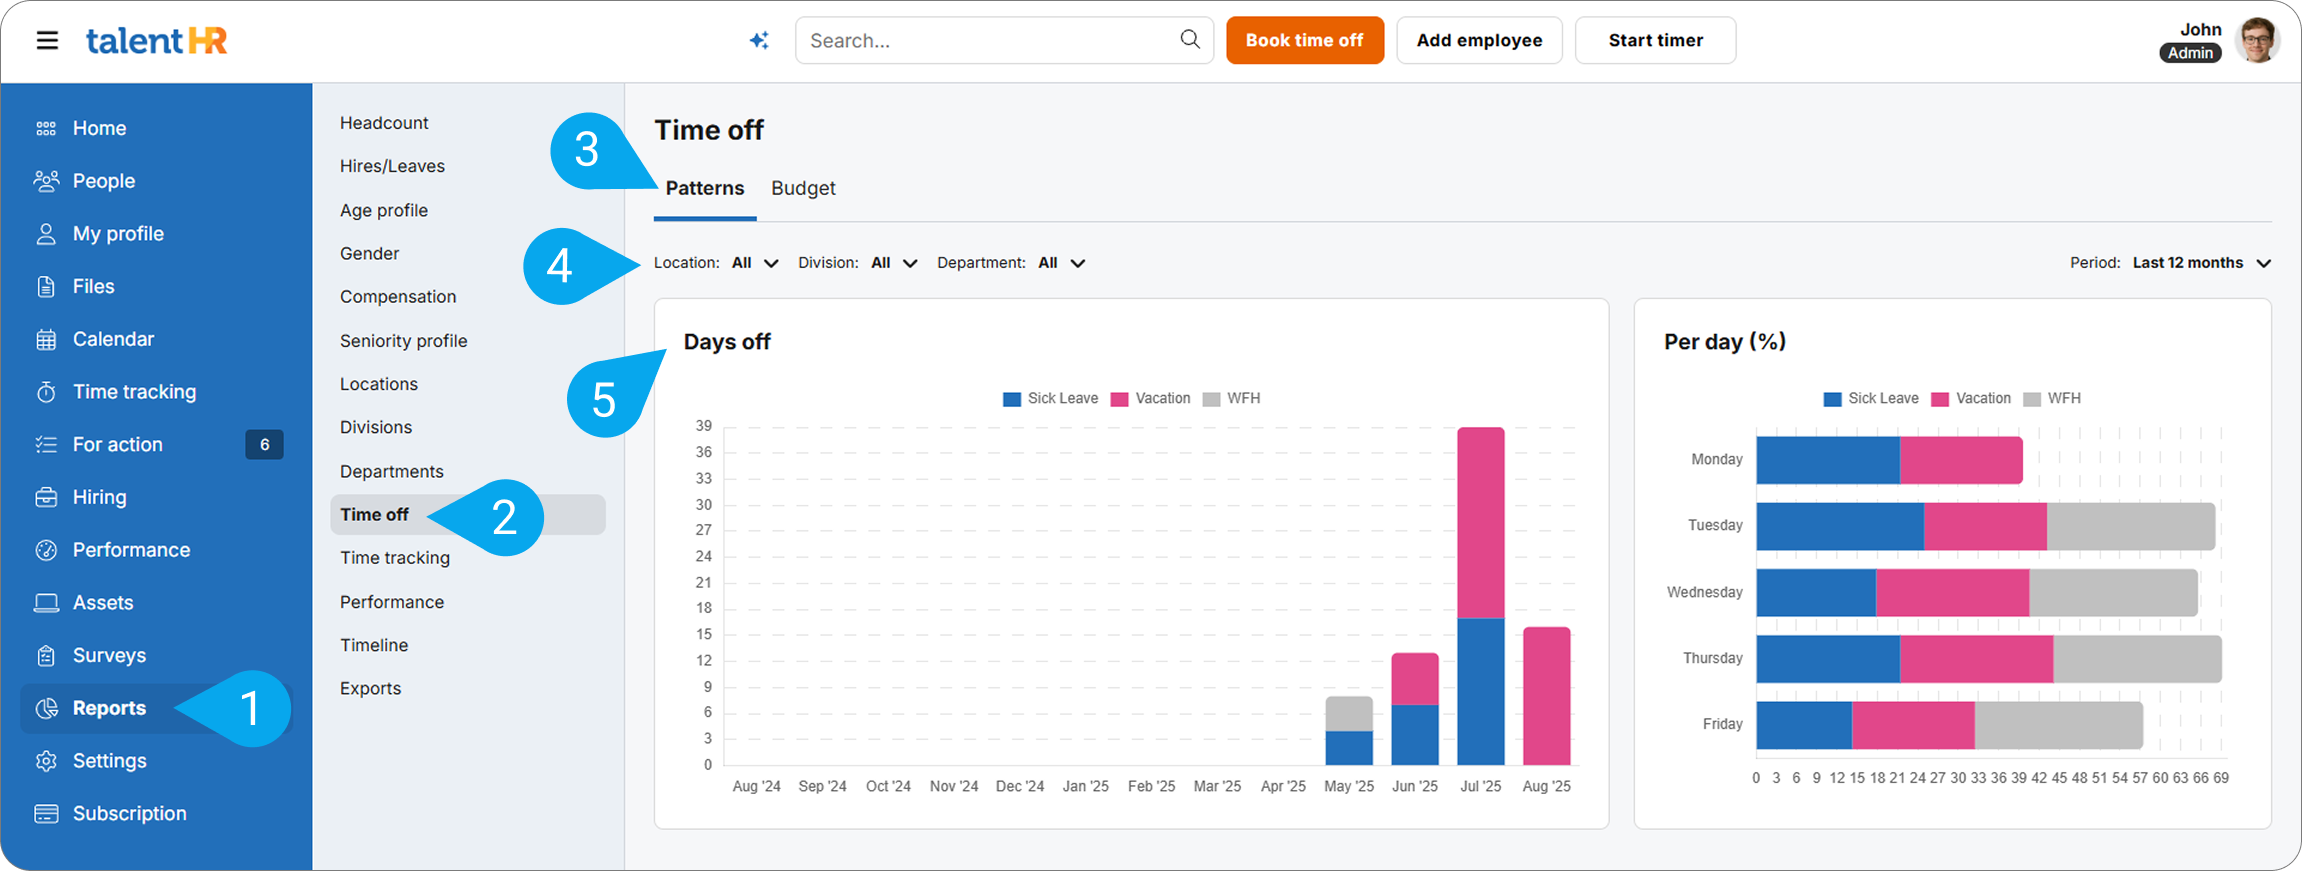Open Hiring from the briefcase icon

coord(46,497)
